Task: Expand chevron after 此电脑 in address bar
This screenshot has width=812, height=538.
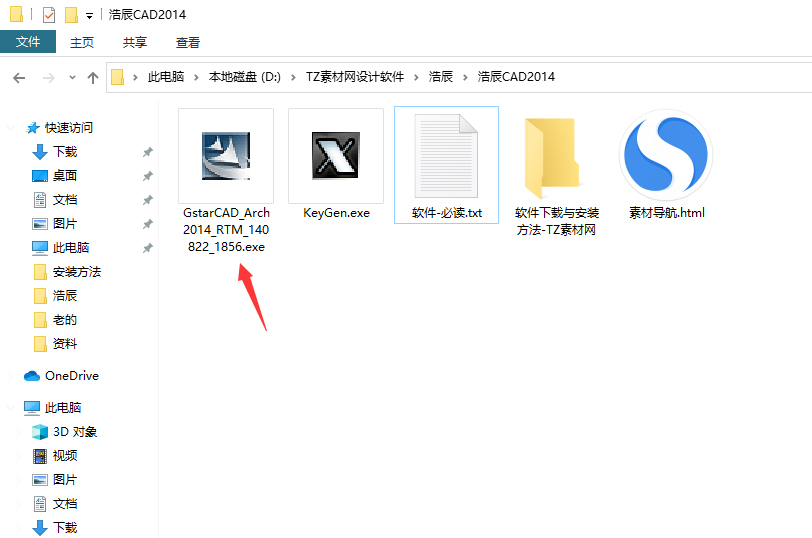Action: point(196,77)
